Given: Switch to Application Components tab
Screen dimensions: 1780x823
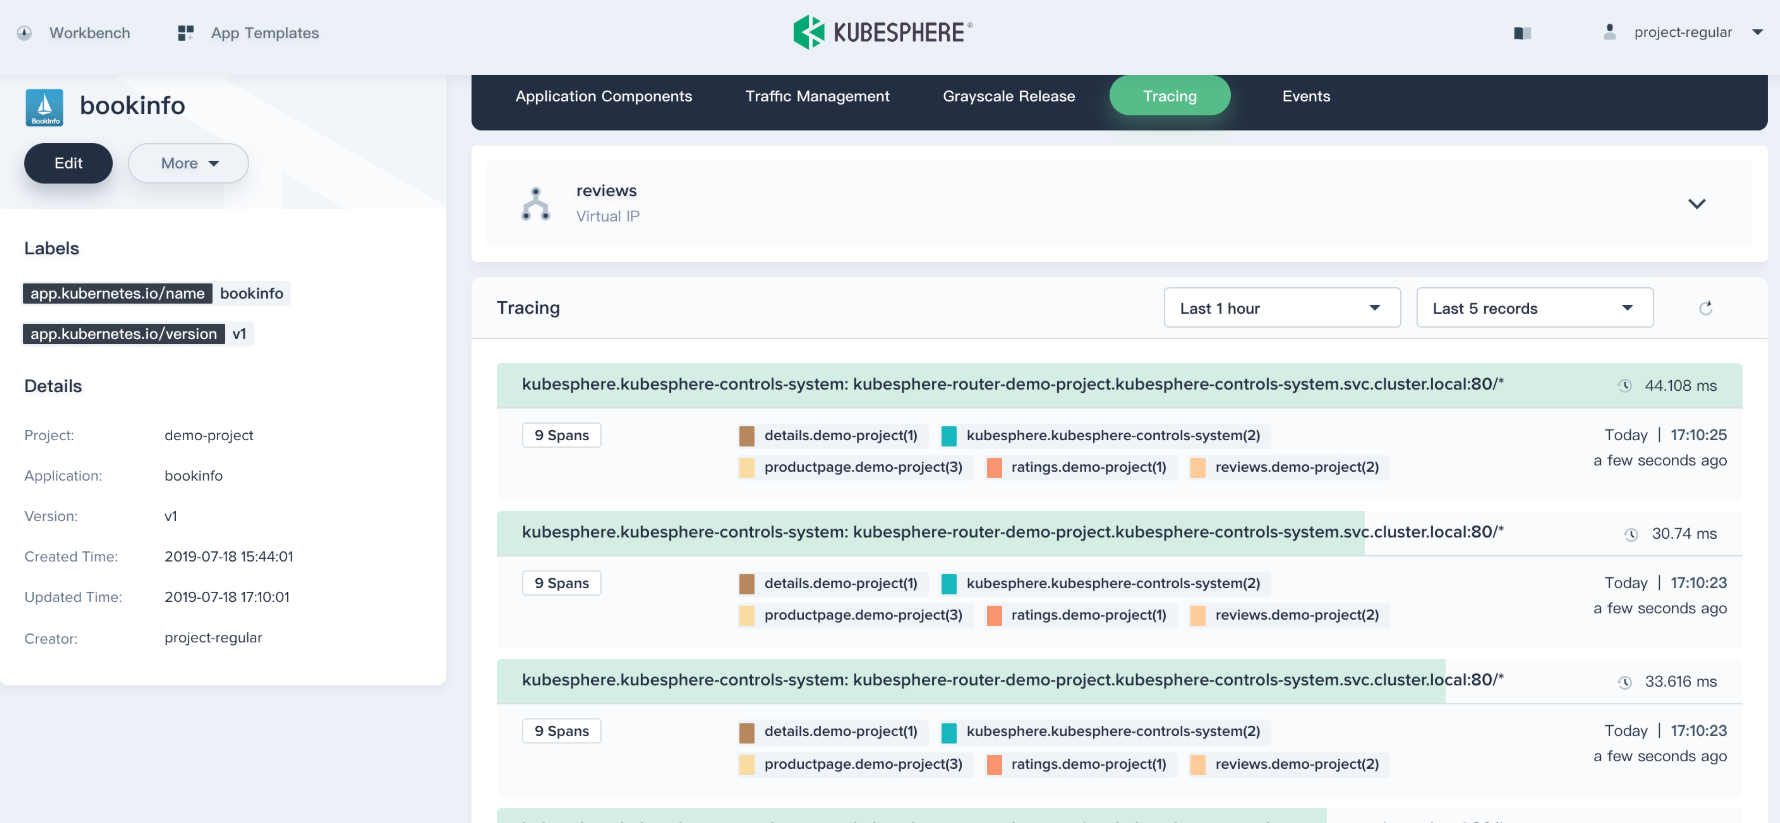Looking at the screenshot, I should point(604,96).
